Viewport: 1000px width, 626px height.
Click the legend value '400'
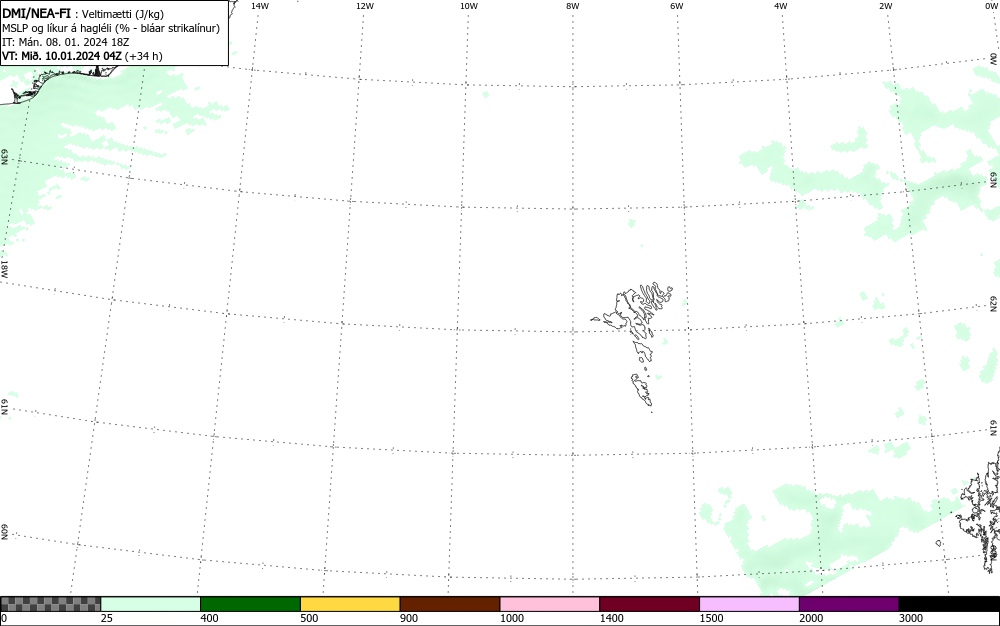(x=209, y=618)
